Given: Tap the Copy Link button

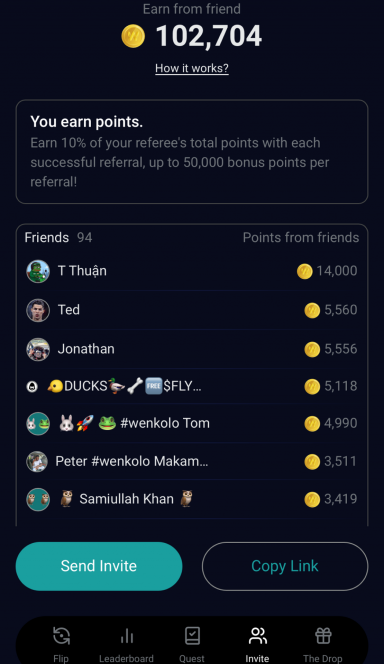Looking at the screenshot, I should tap(285, 566).
